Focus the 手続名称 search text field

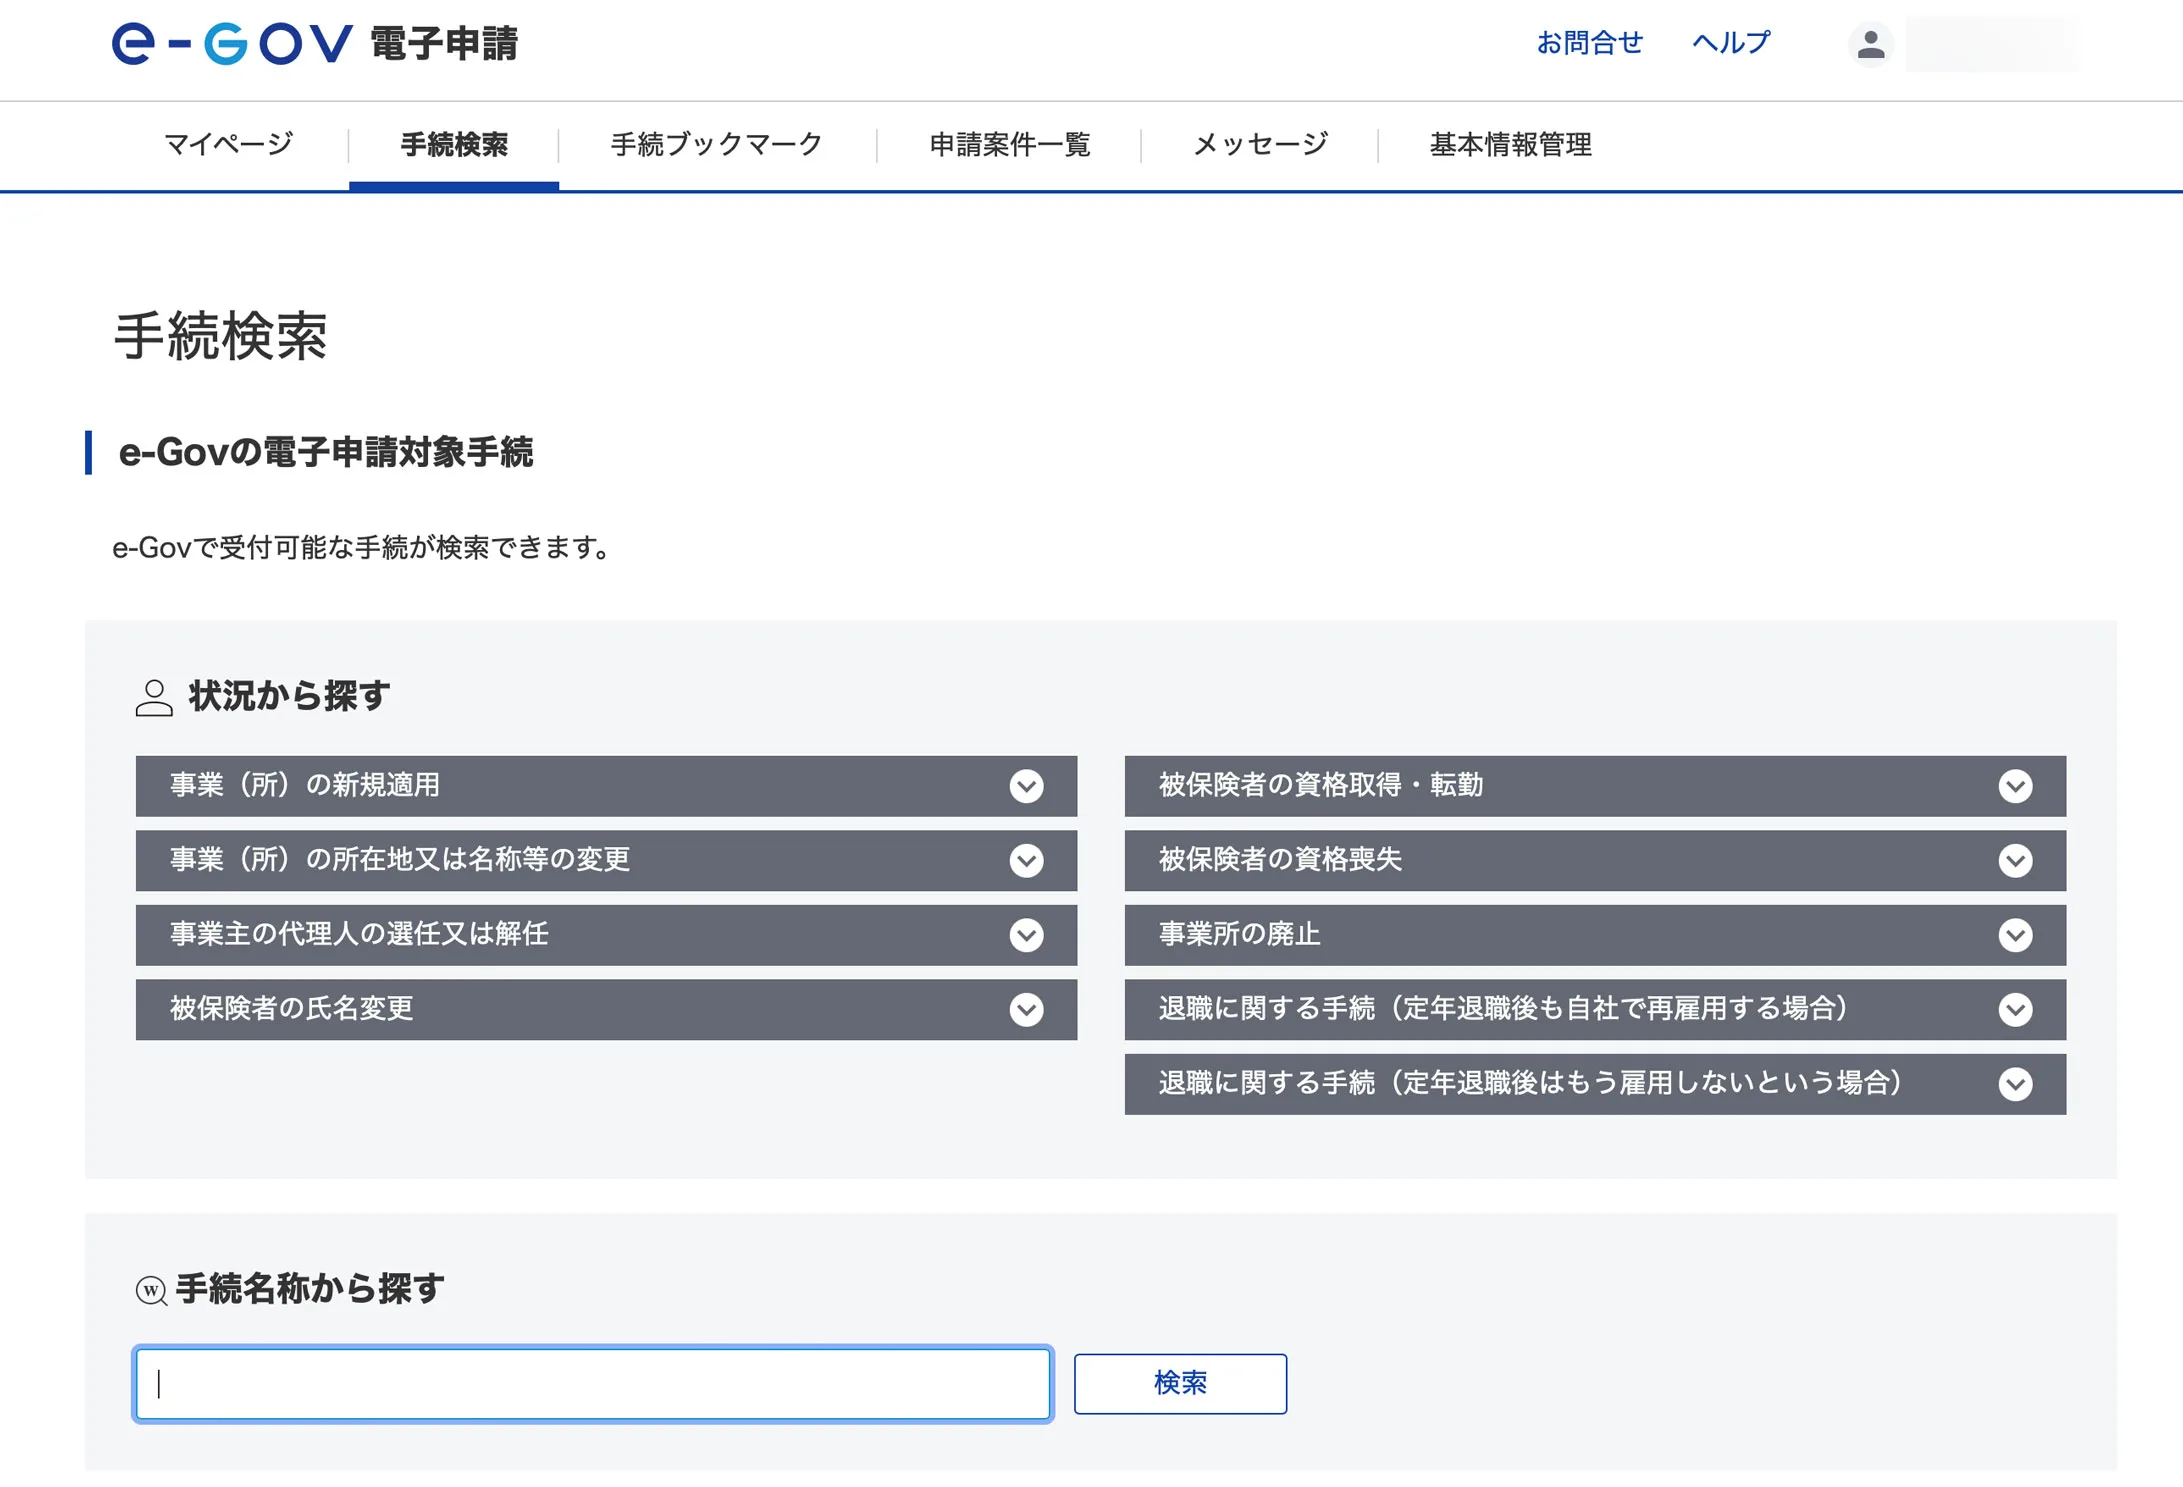(593, 1383)
